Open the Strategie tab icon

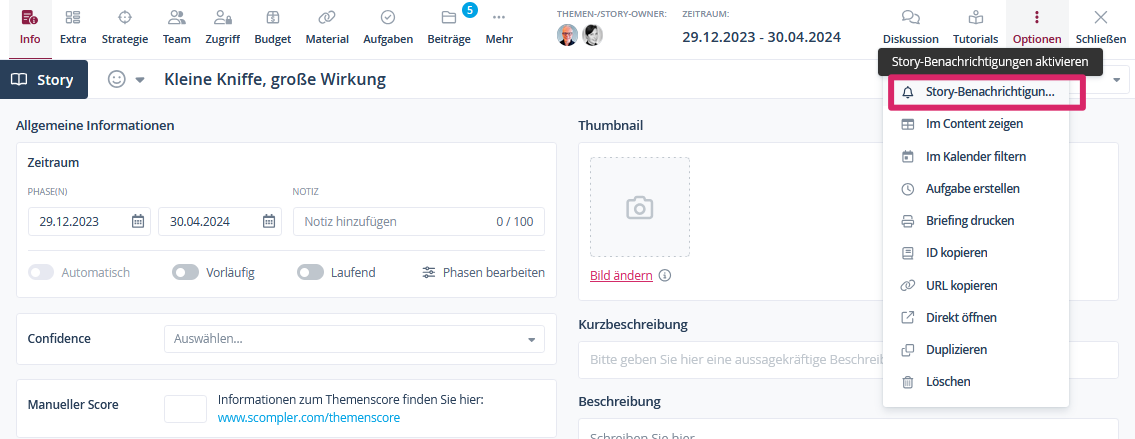point(124,18)
